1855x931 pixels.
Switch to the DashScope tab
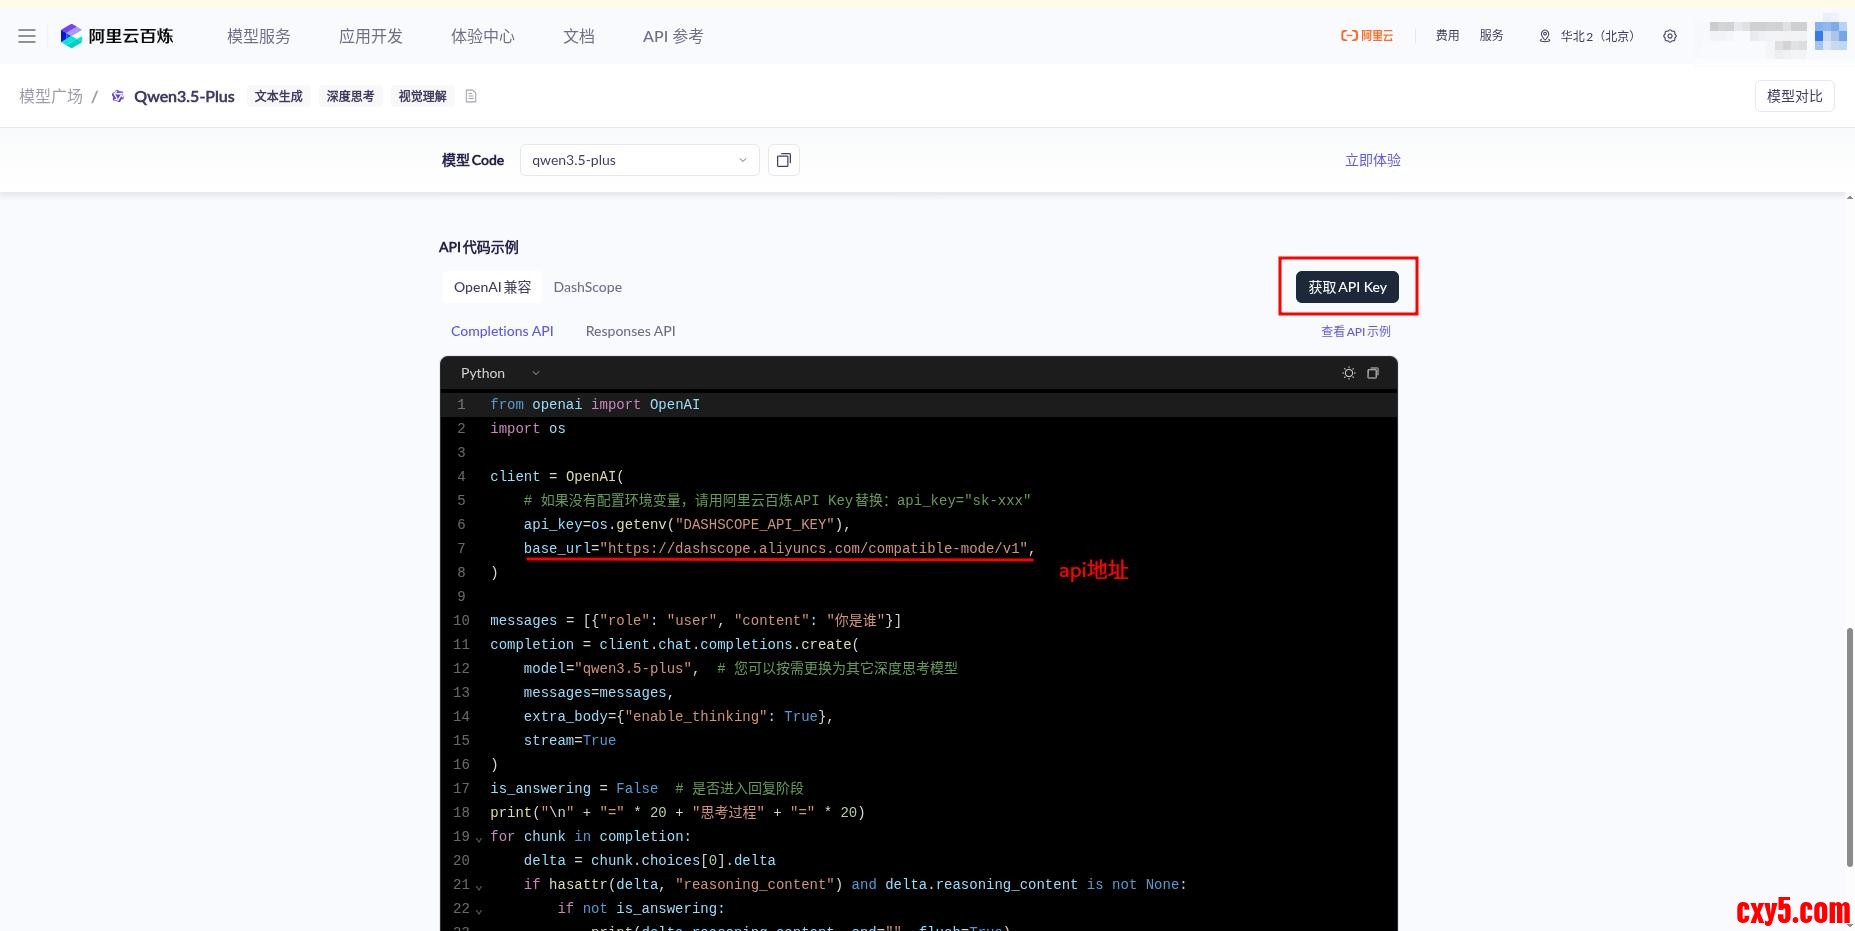point(587,287)
